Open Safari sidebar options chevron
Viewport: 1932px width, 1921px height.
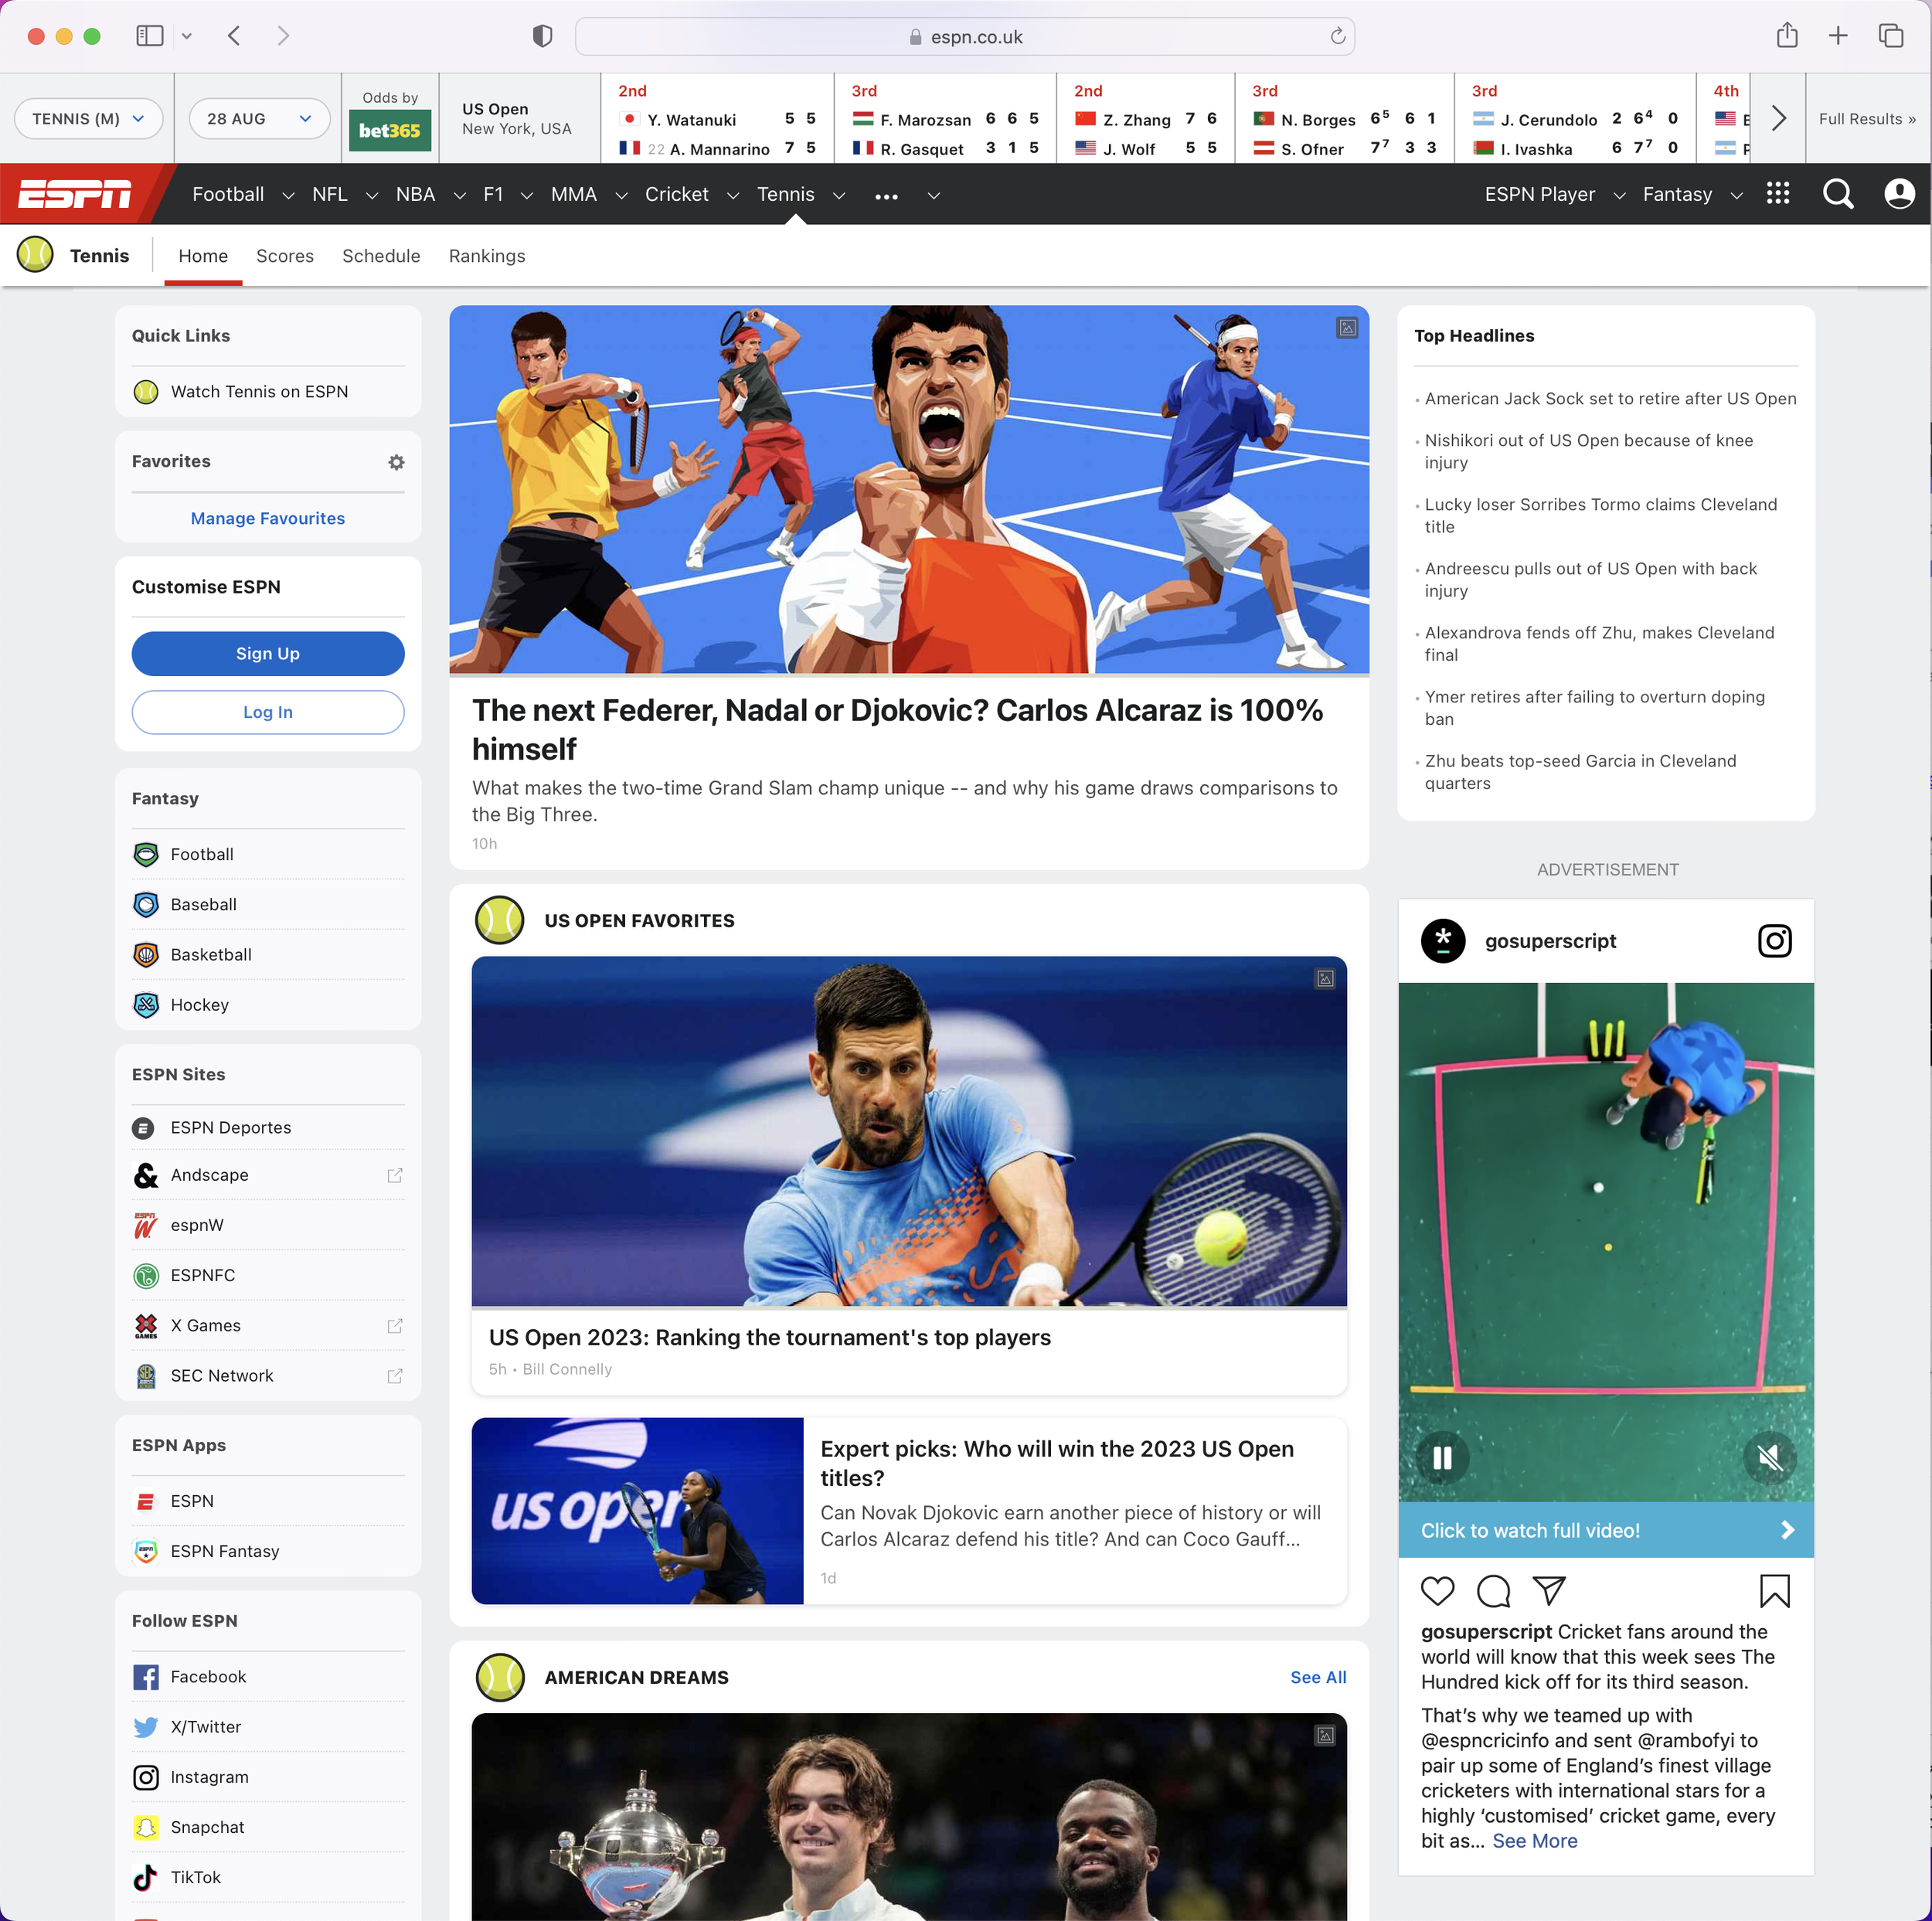click(187, 36)
